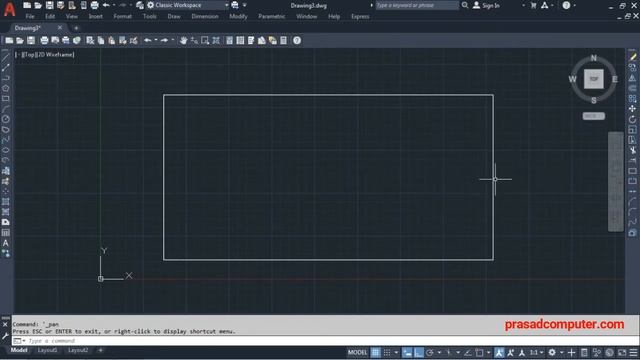Click the viewport controls label Top 2D Wireframe

click(44, 55)
